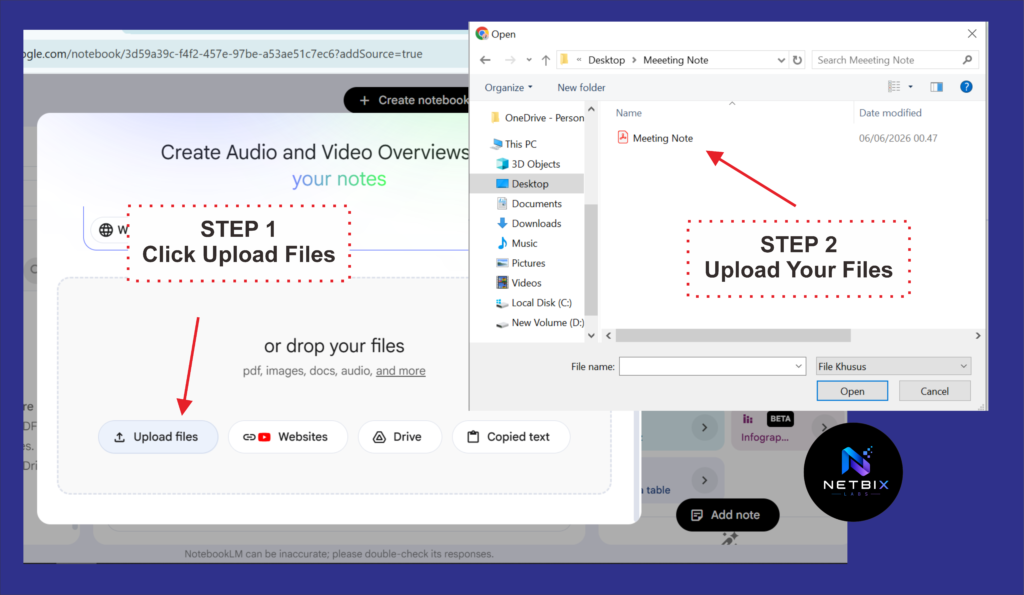Viewport: 1024px width, 595px height.
Task: Close the Open dialog window
Action: pos(972,33)
